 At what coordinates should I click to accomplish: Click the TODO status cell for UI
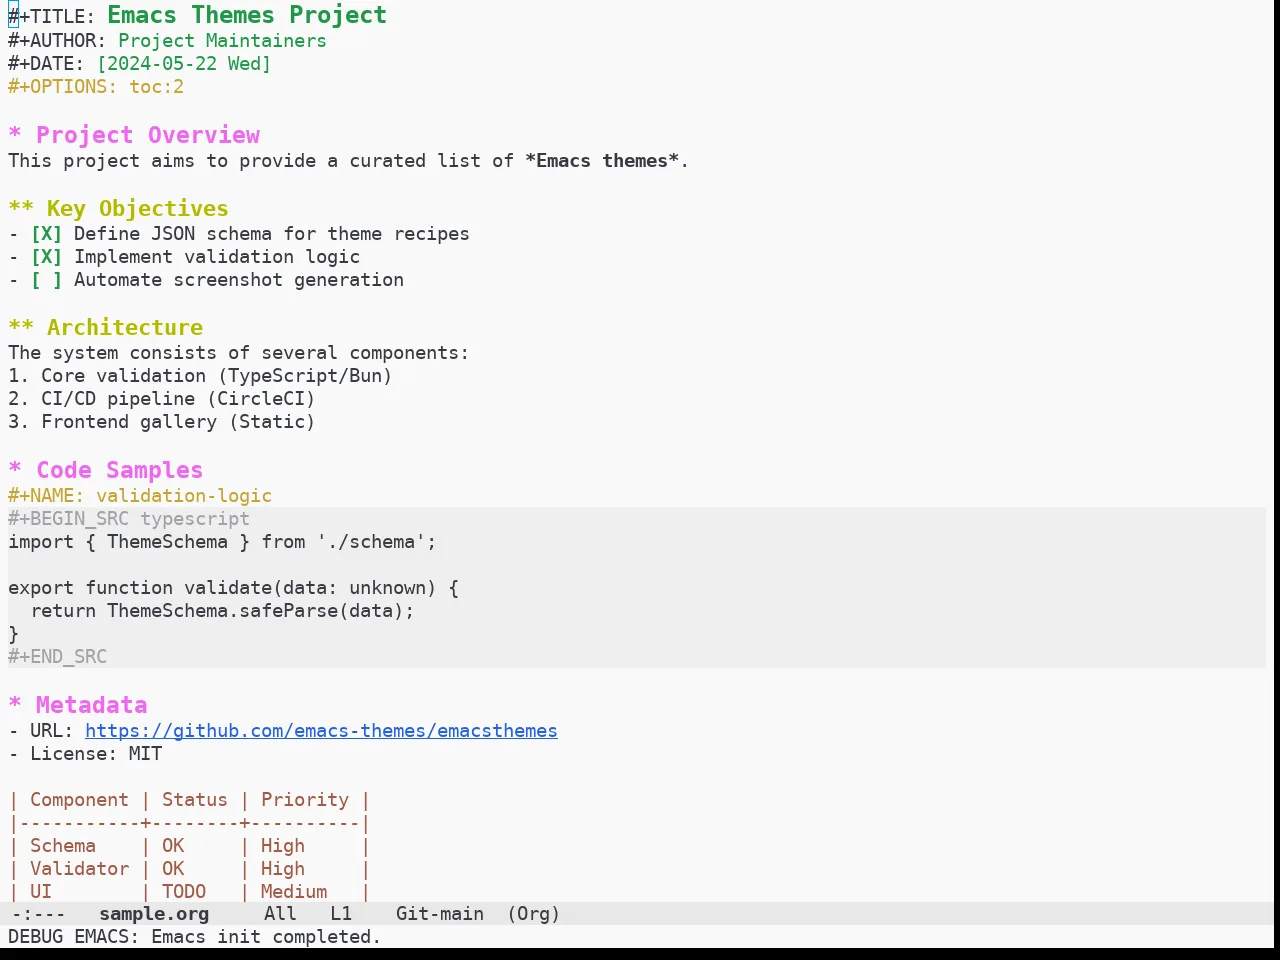[x=184, y=892]
